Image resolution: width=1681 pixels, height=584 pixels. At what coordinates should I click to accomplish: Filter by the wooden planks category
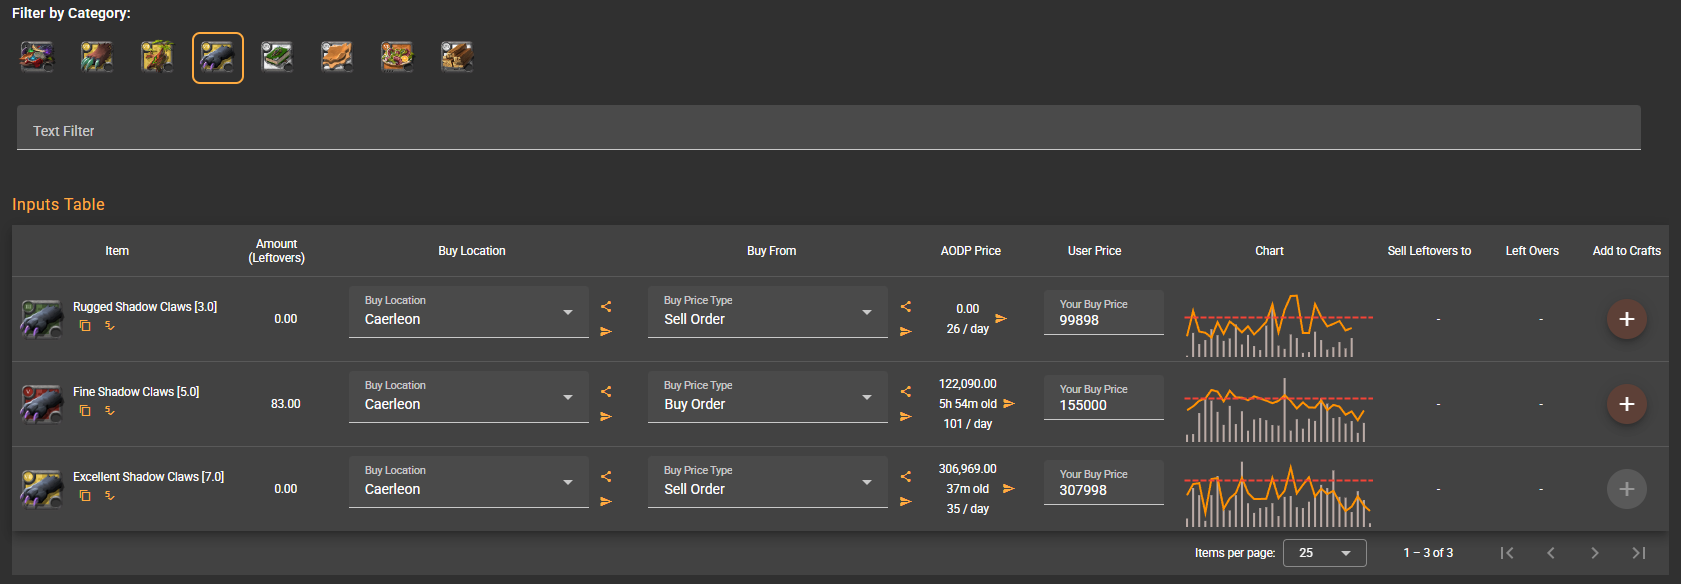(x=457, y=58)
